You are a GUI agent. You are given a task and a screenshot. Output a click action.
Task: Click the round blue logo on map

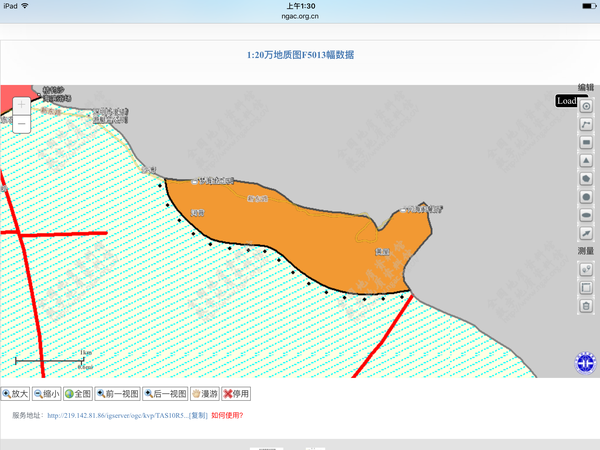pos(585,363)
